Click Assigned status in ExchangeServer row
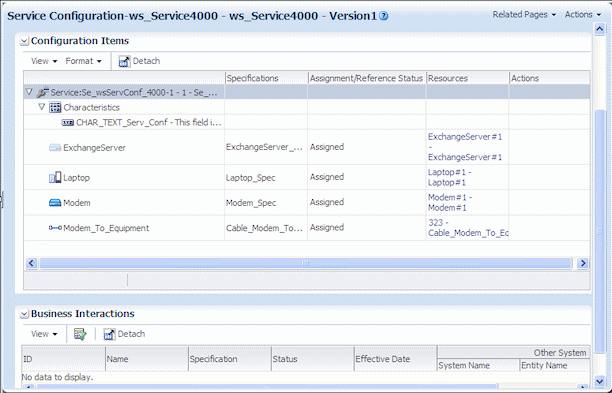Image resolution: width=612 pixels, height=393 pixels. [x=327, y=147]
